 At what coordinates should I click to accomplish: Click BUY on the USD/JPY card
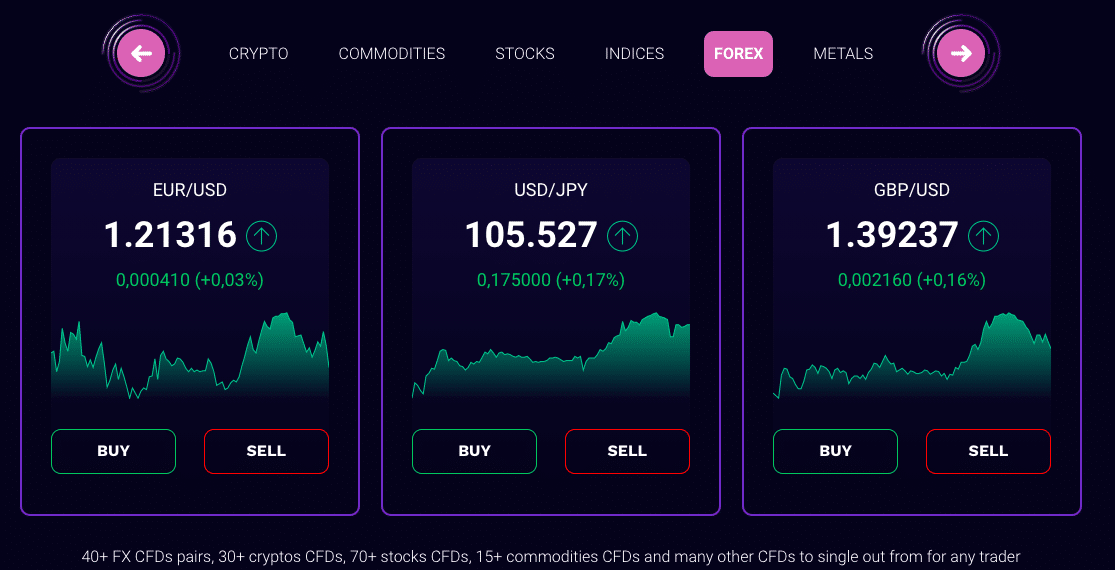click(x=474, y=451)
